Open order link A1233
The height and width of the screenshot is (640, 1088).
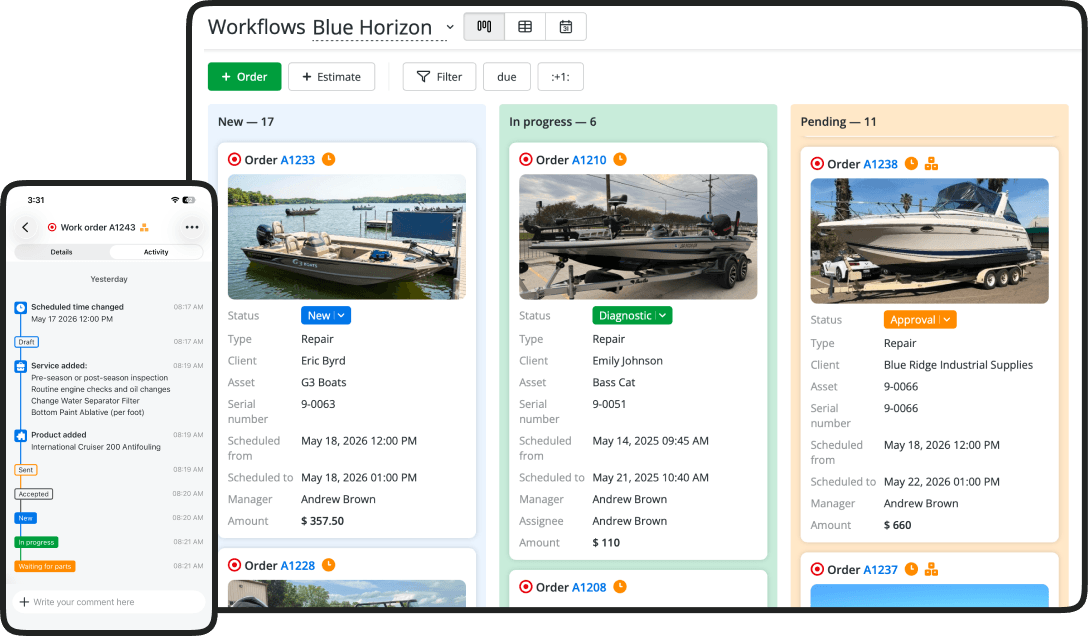[x=298, y=160]
